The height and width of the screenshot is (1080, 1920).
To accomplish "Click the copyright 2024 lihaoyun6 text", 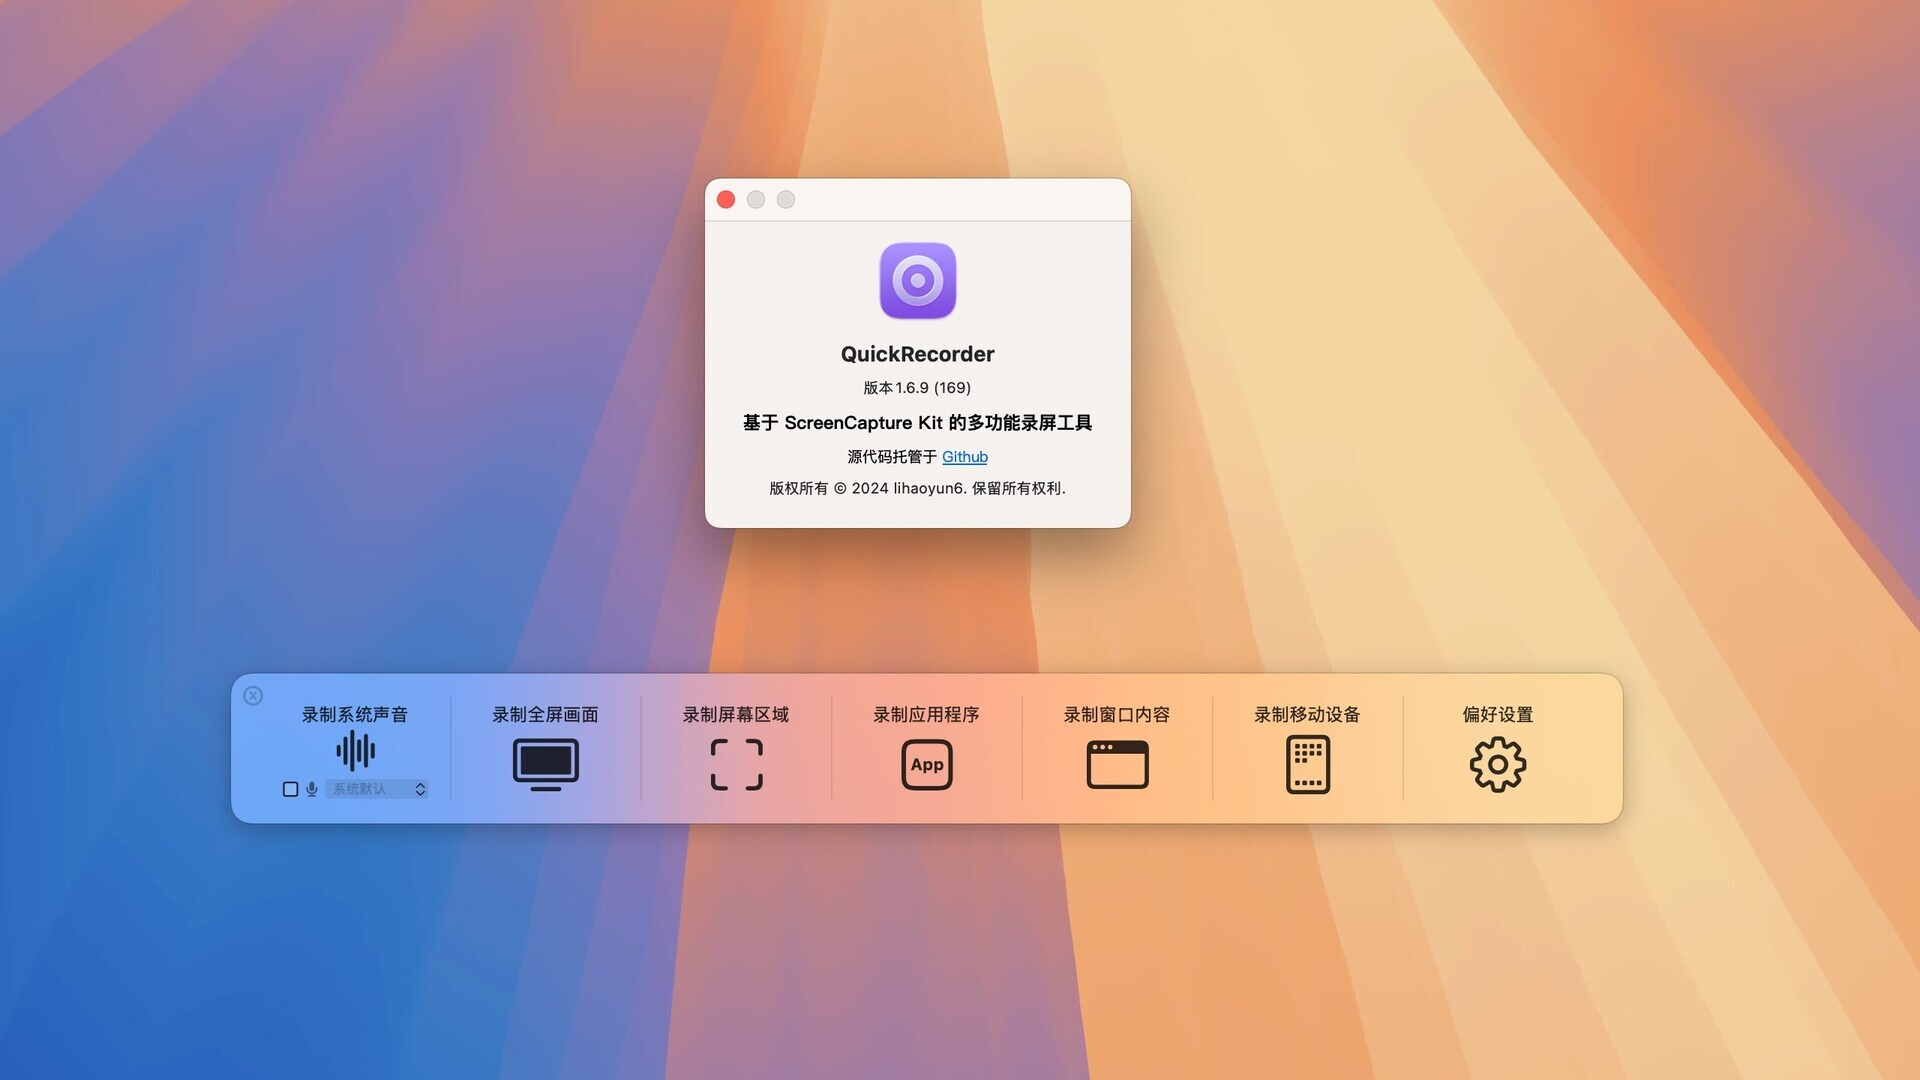I will (918, 489).
